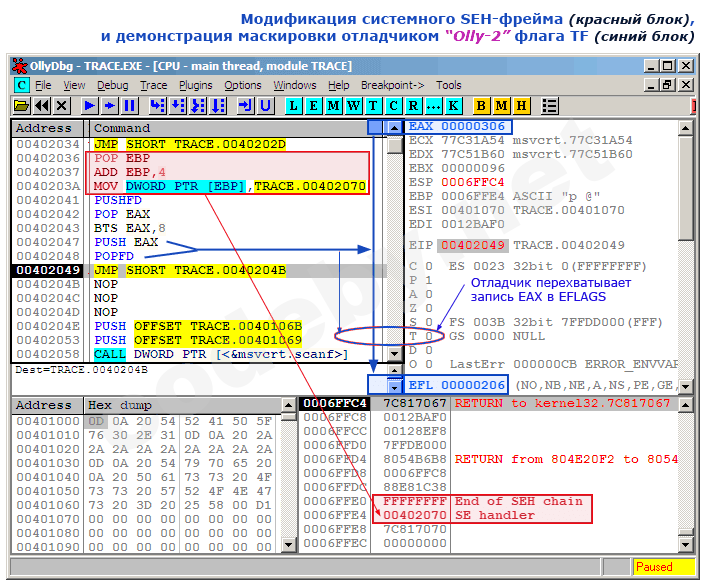Toggle the C carry flag value
The image size is (708, 587).
tap(429, 266)
